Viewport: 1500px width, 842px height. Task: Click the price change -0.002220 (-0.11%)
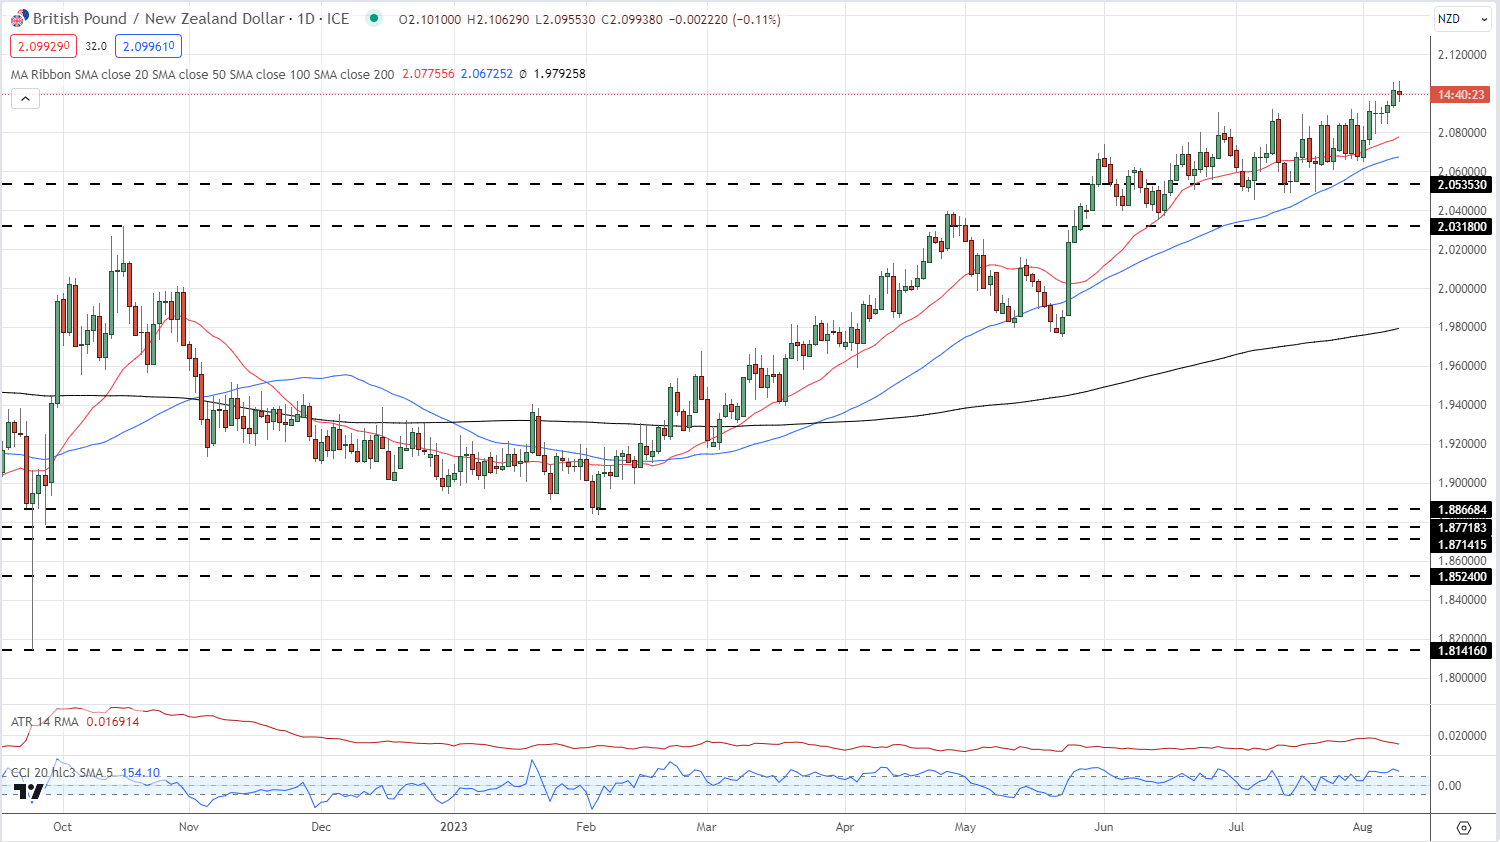tap(724, 19)
